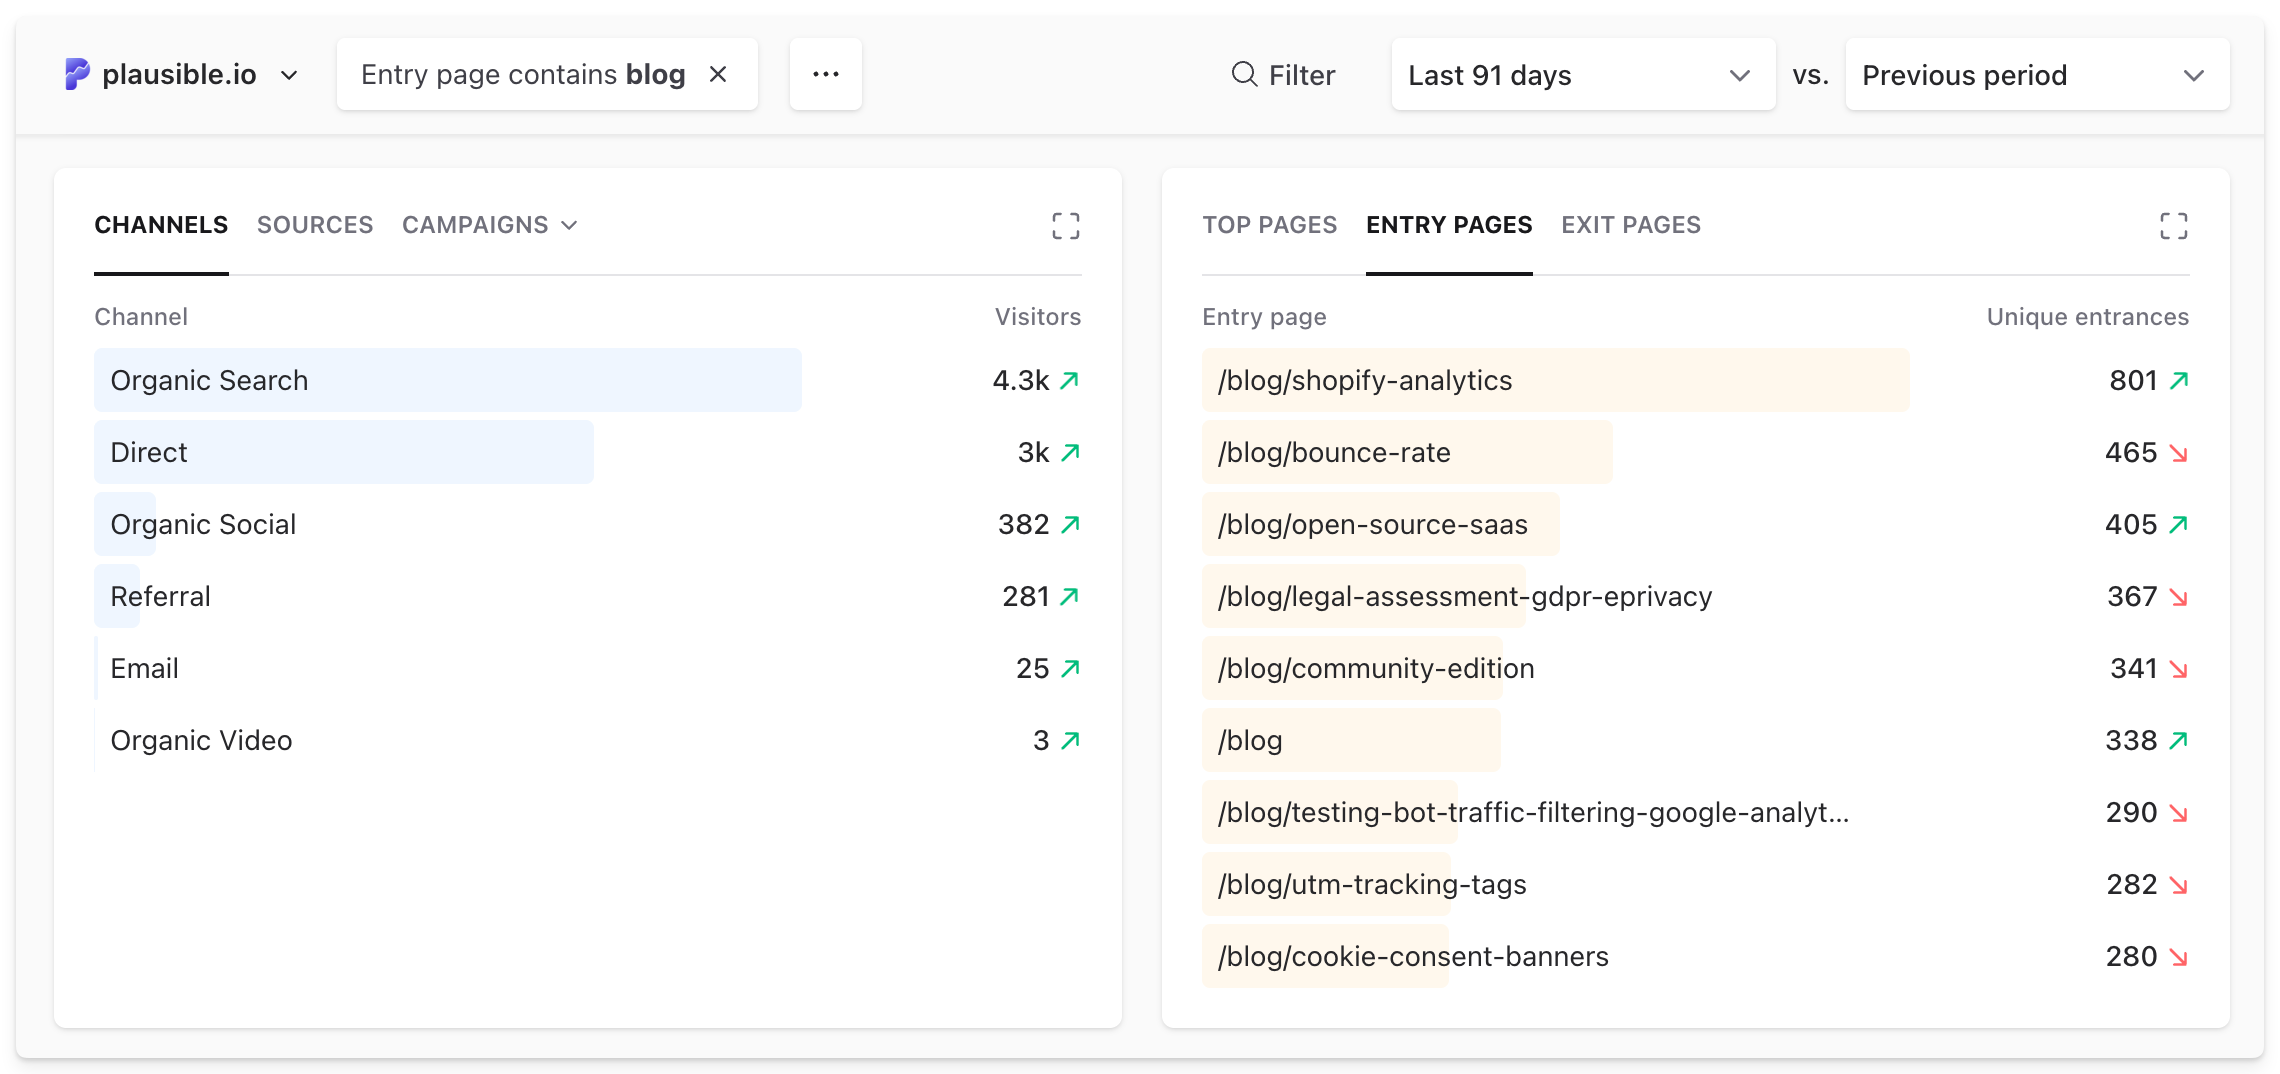Select the Top Pages tab
The height and width of the screenshot is (1074, 2280).
1271,225
